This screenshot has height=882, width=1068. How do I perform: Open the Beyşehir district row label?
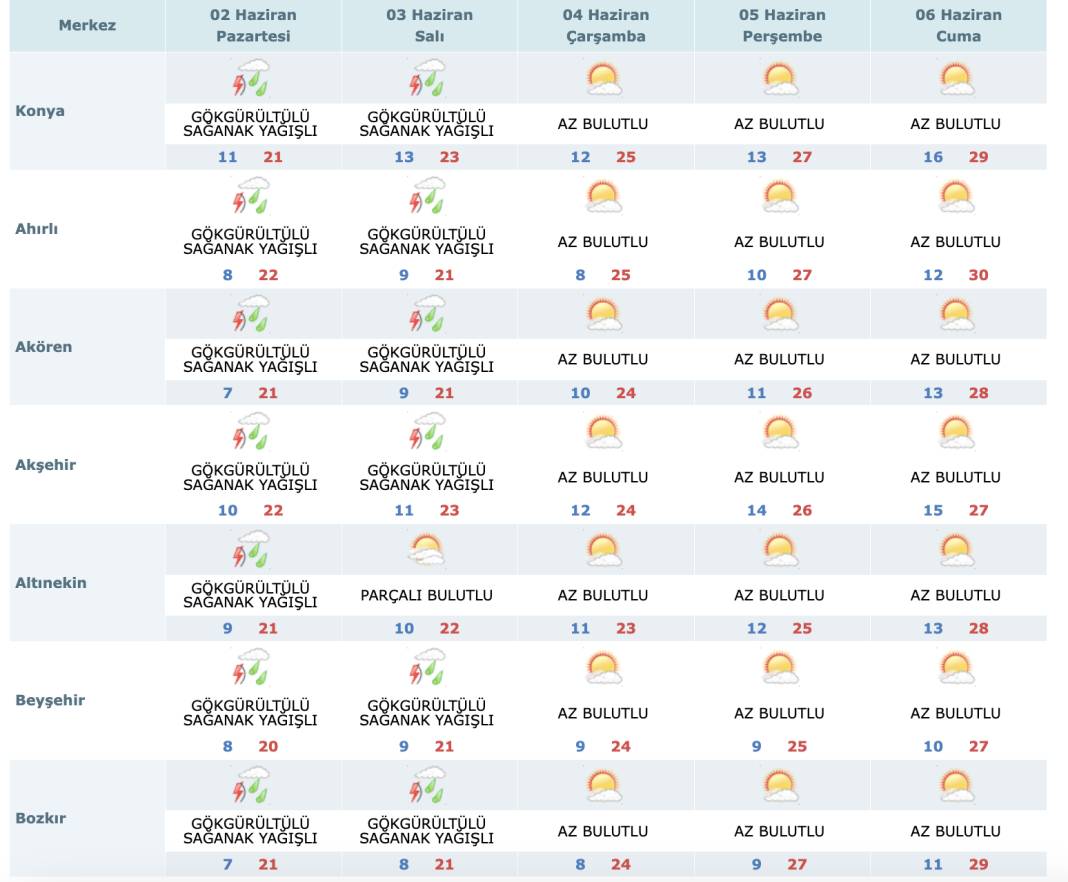click(x=50, y=700)
